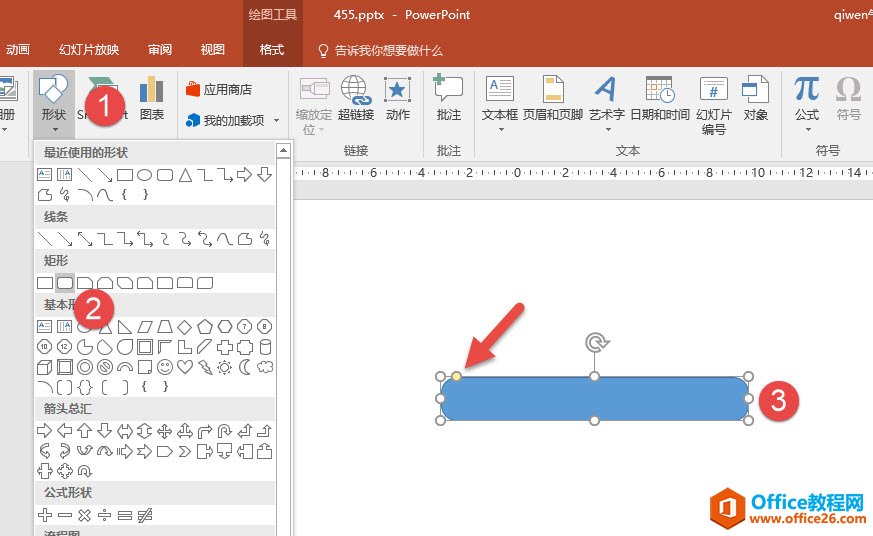Select the double brace shape
The height and width of the screenshot is (536, 873).
[x=85, y=387]
